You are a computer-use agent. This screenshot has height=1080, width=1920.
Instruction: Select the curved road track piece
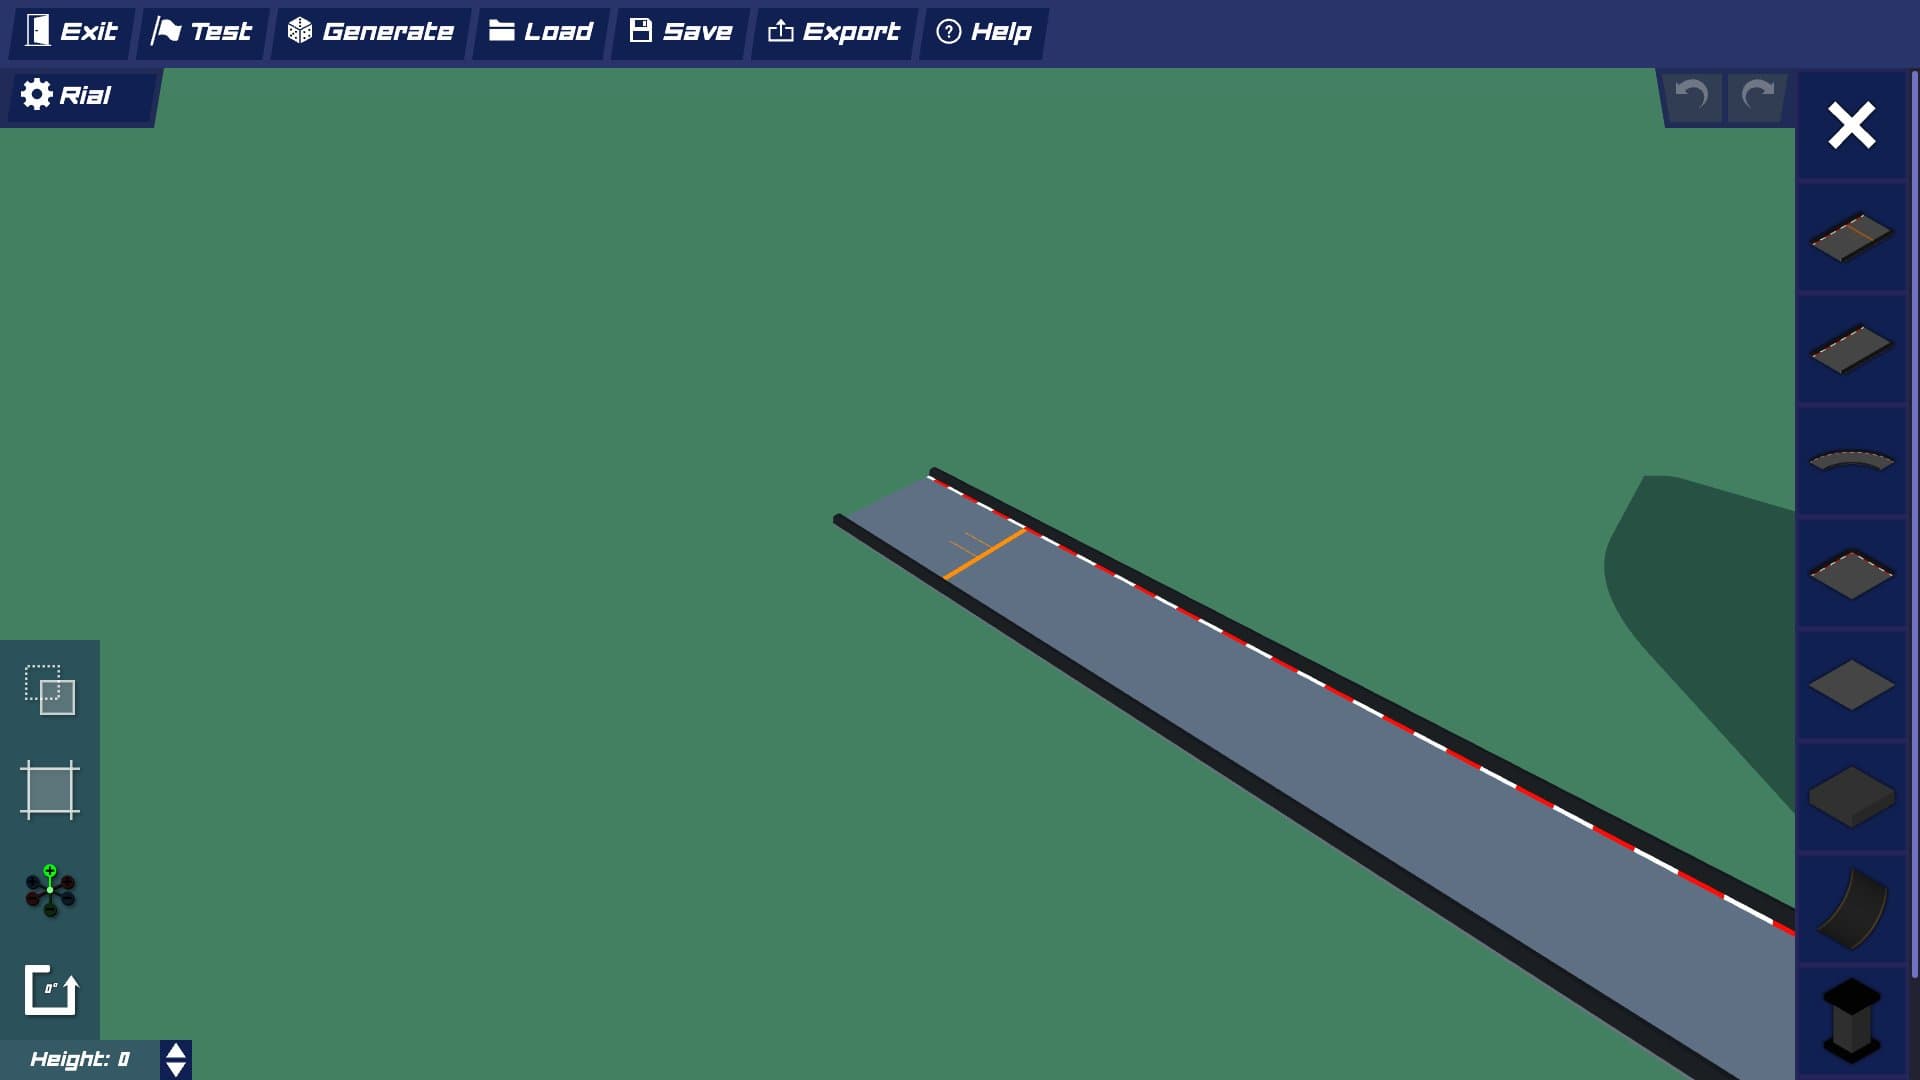(x=1851, y=461)
